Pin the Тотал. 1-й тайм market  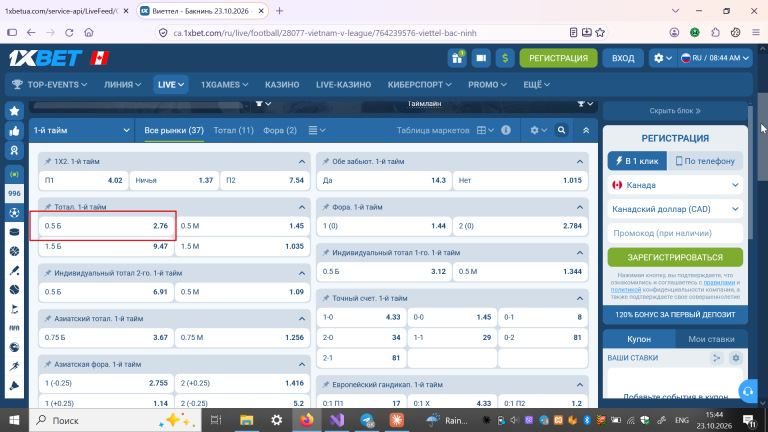coord(48,207)
